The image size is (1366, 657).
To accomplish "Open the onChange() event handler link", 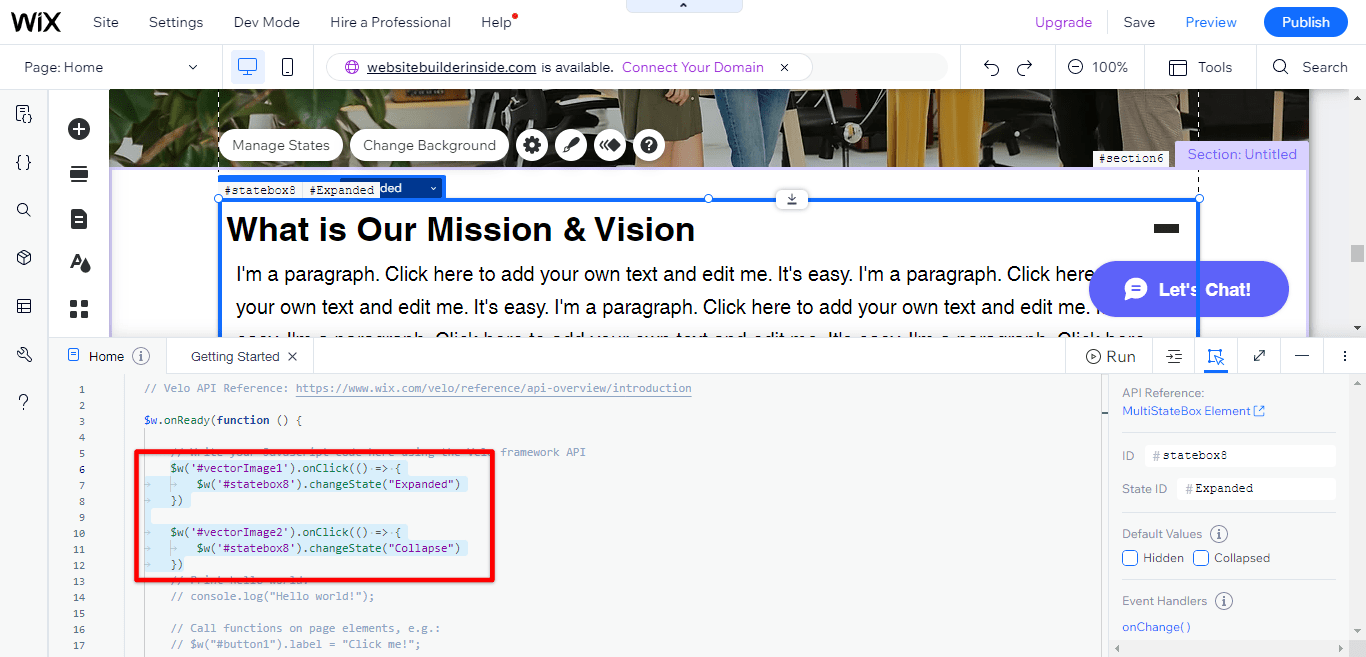I will point(1156,626).
